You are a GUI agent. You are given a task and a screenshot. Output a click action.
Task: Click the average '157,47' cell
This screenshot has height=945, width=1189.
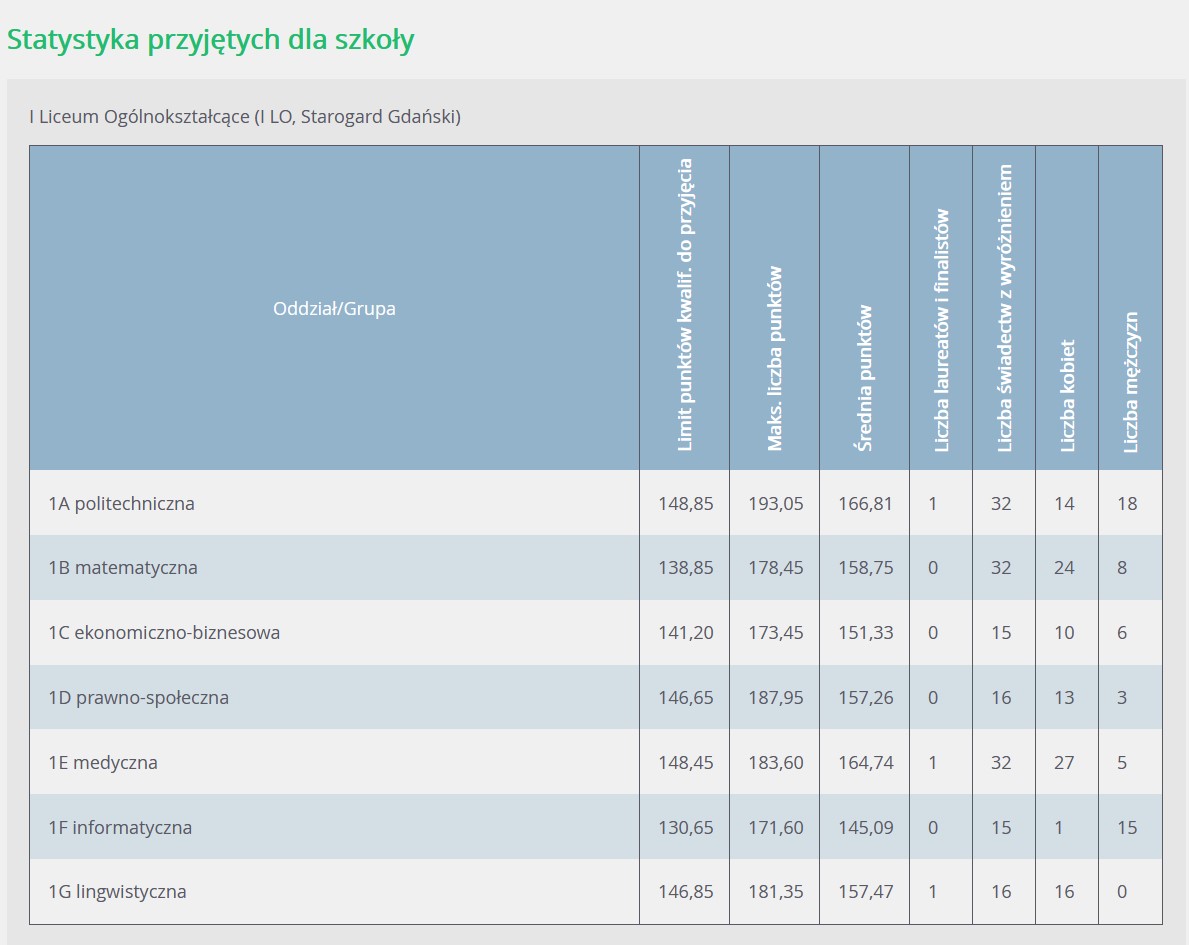pyautogui.click(x=865, y=892)
